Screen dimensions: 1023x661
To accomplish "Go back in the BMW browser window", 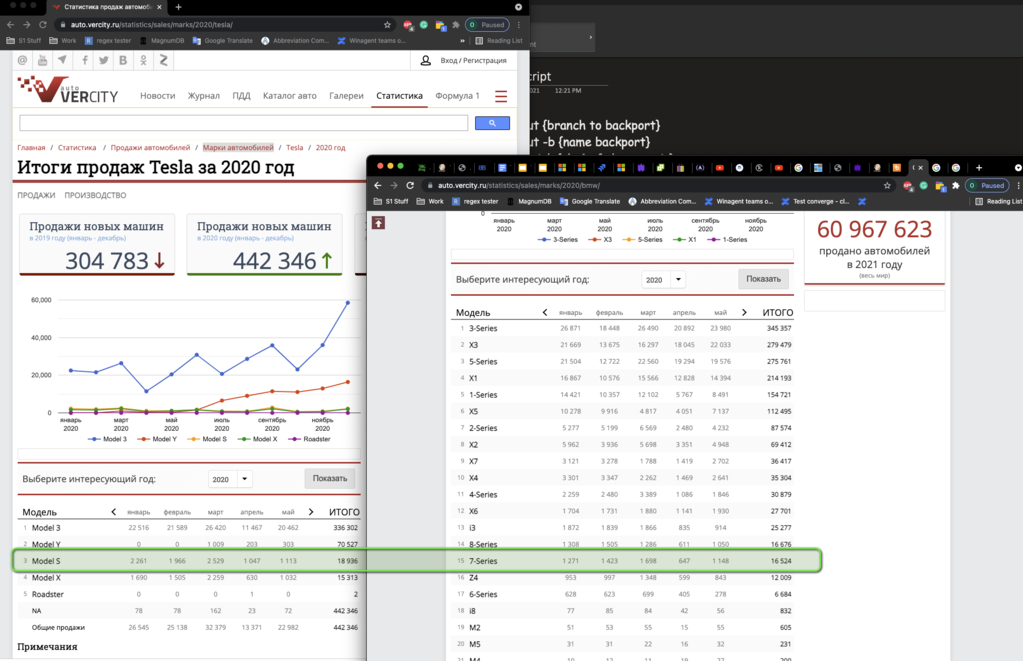I will click(378, 185).
